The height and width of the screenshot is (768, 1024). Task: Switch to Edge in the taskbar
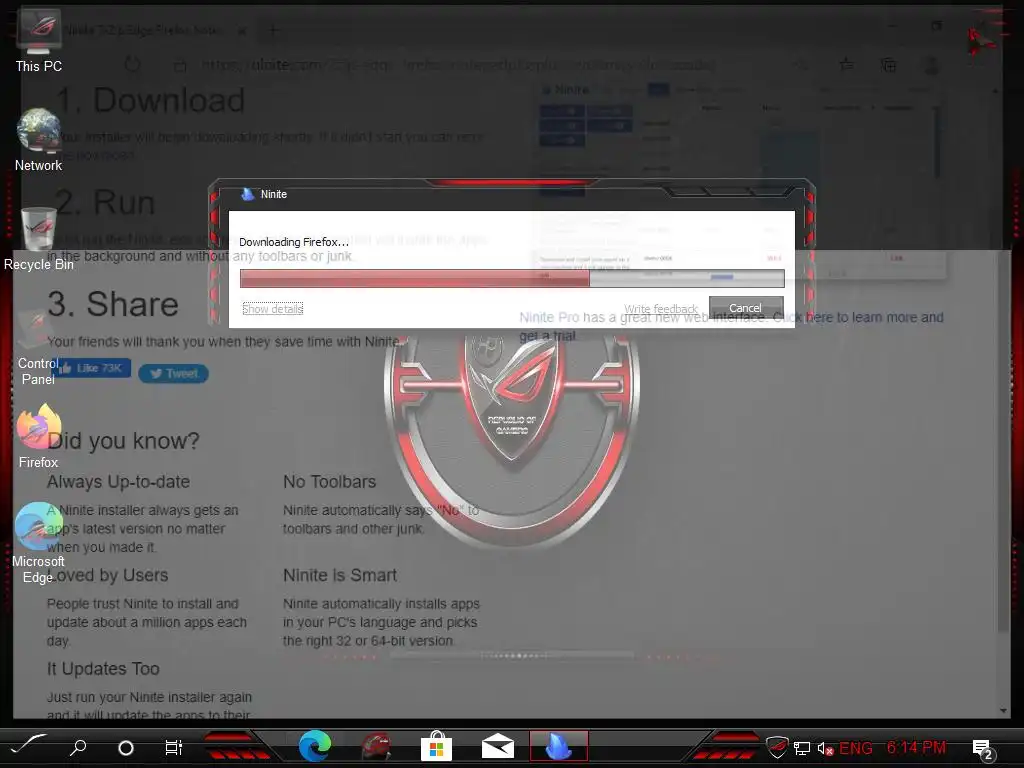pos(315,746)
